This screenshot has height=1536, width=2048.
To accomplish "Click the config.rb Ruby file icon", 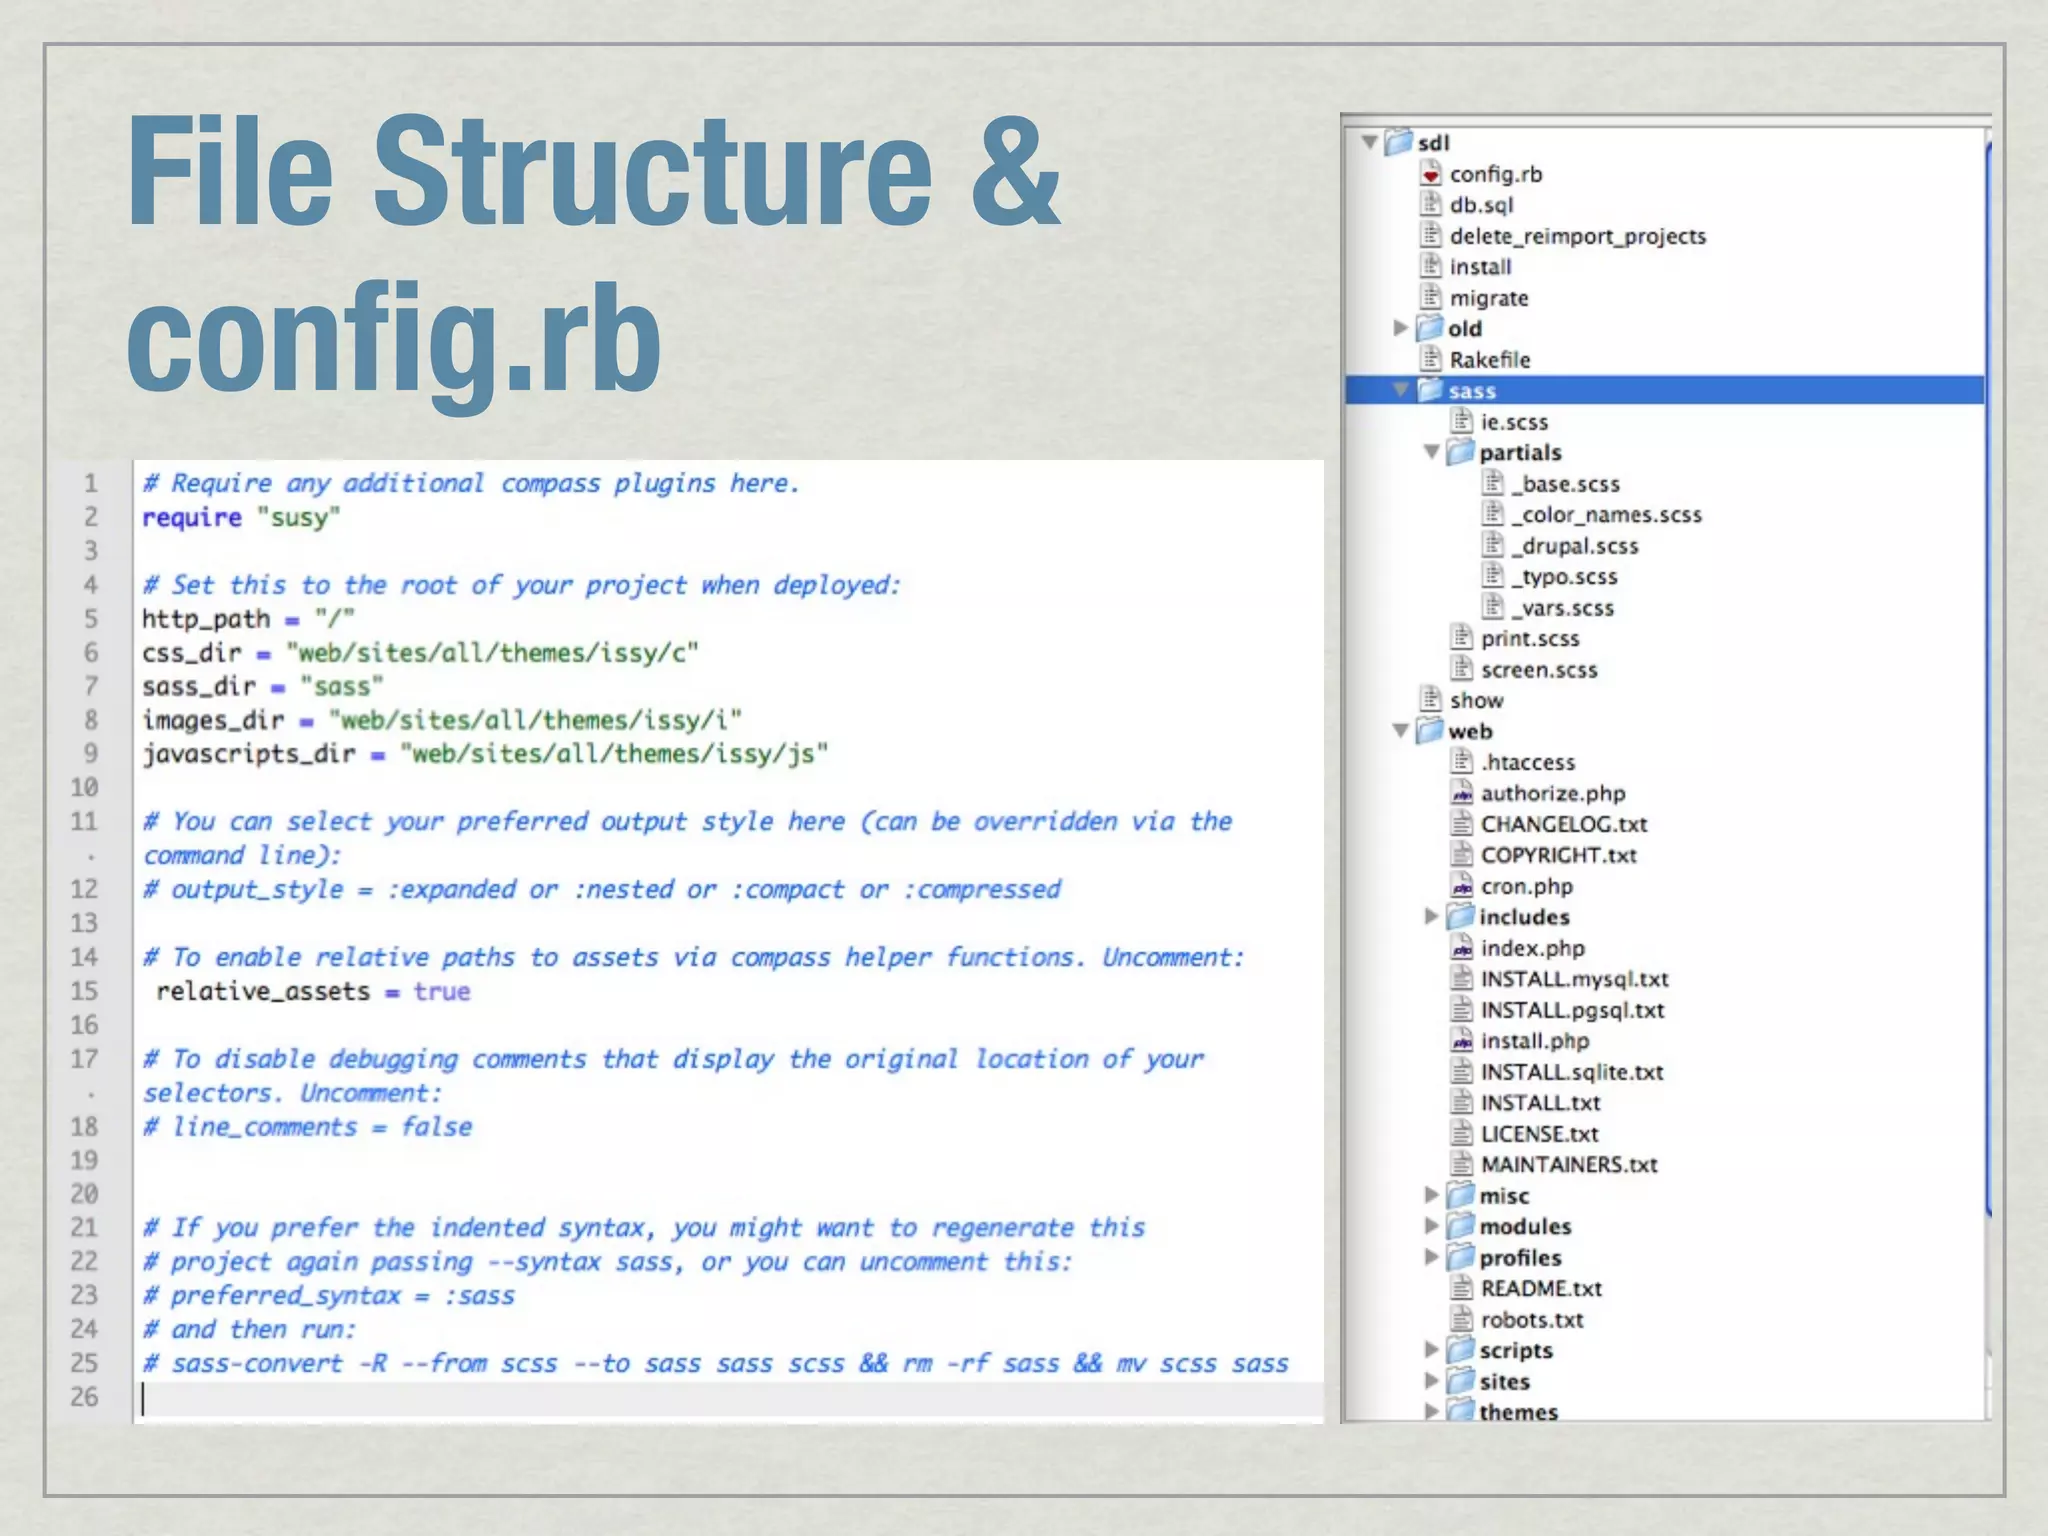I will pos(1431,173).
